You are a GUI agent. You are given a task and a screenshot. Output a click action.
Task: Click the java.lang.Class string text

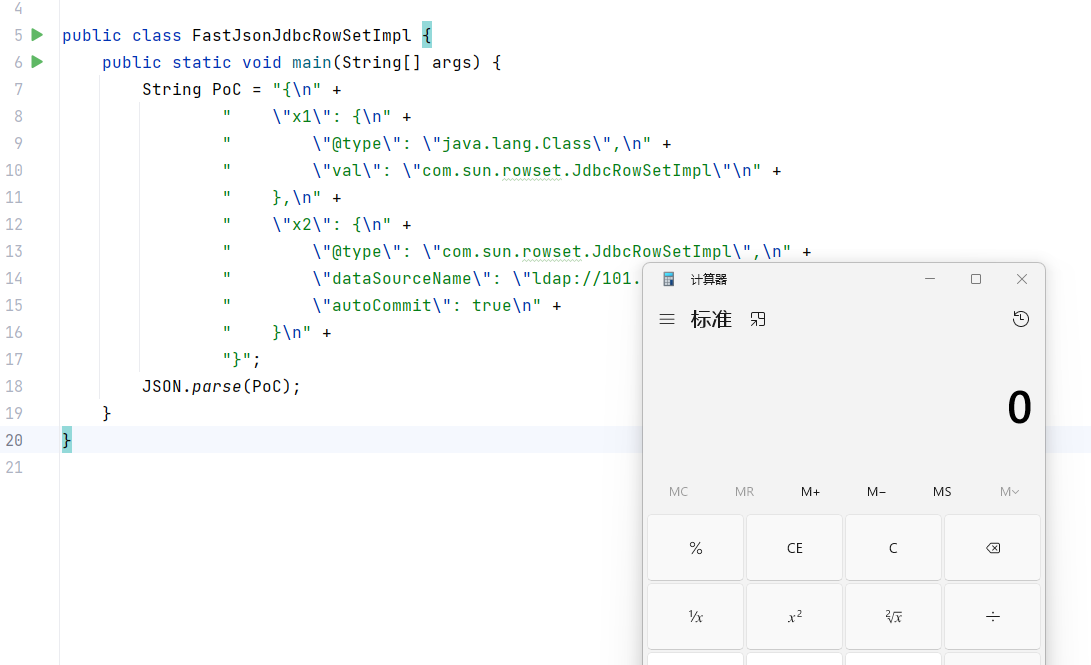tap(517, 144)
